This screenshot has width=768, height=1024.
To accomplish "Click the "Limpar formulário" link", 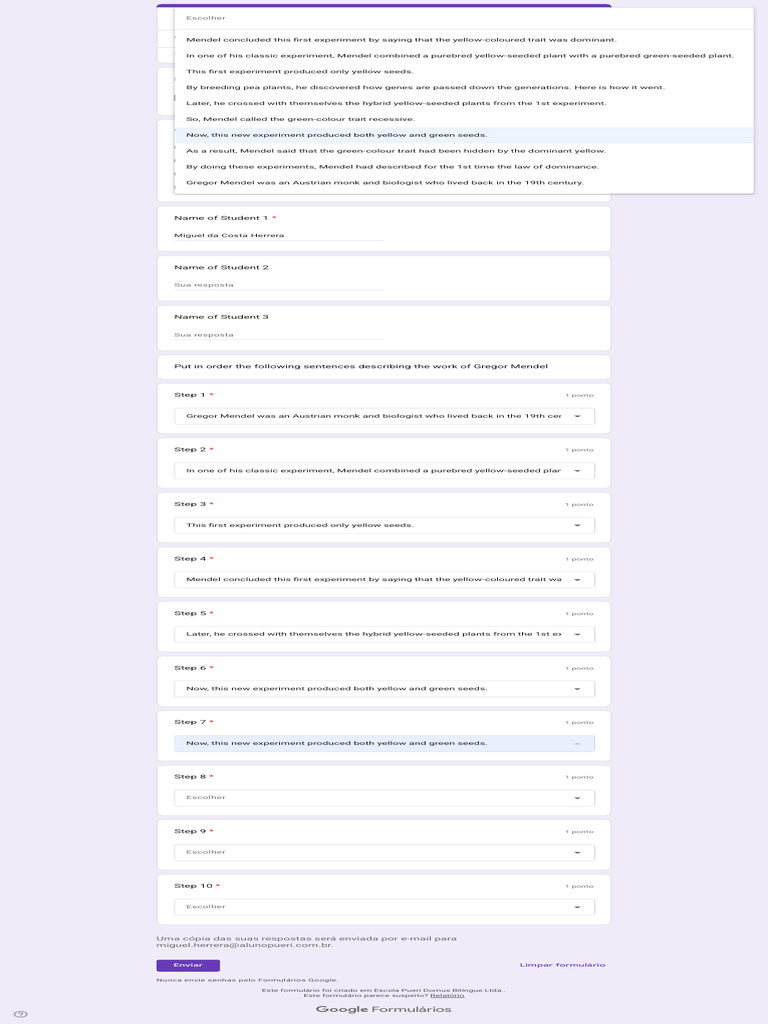I will coord(562,965).
